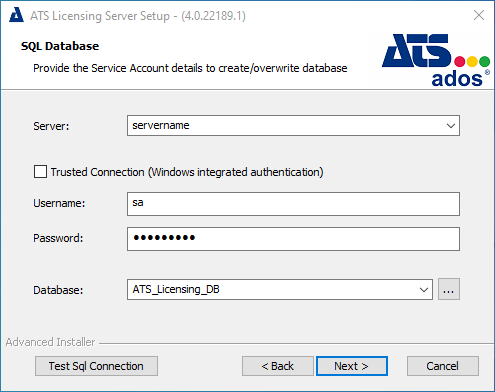Screen dimensions: 495x392
Task: Click into the servername combo box text
Action: [x=287, y=126]
